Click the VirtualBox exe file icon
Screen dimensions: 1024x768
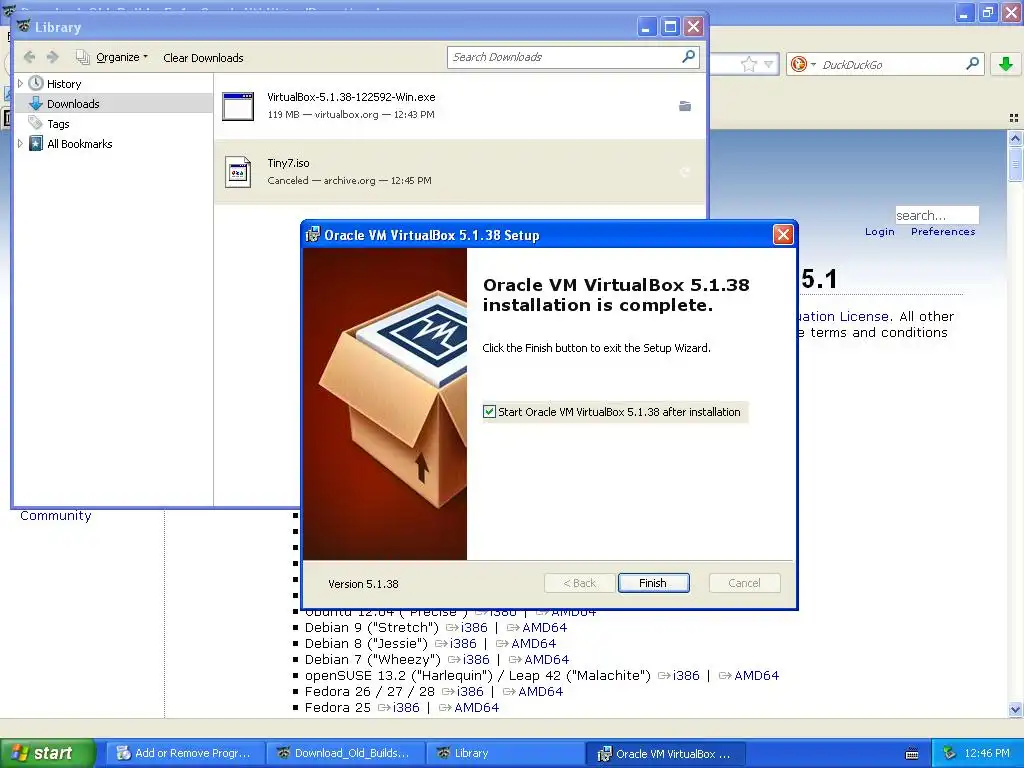coord(238,106)
